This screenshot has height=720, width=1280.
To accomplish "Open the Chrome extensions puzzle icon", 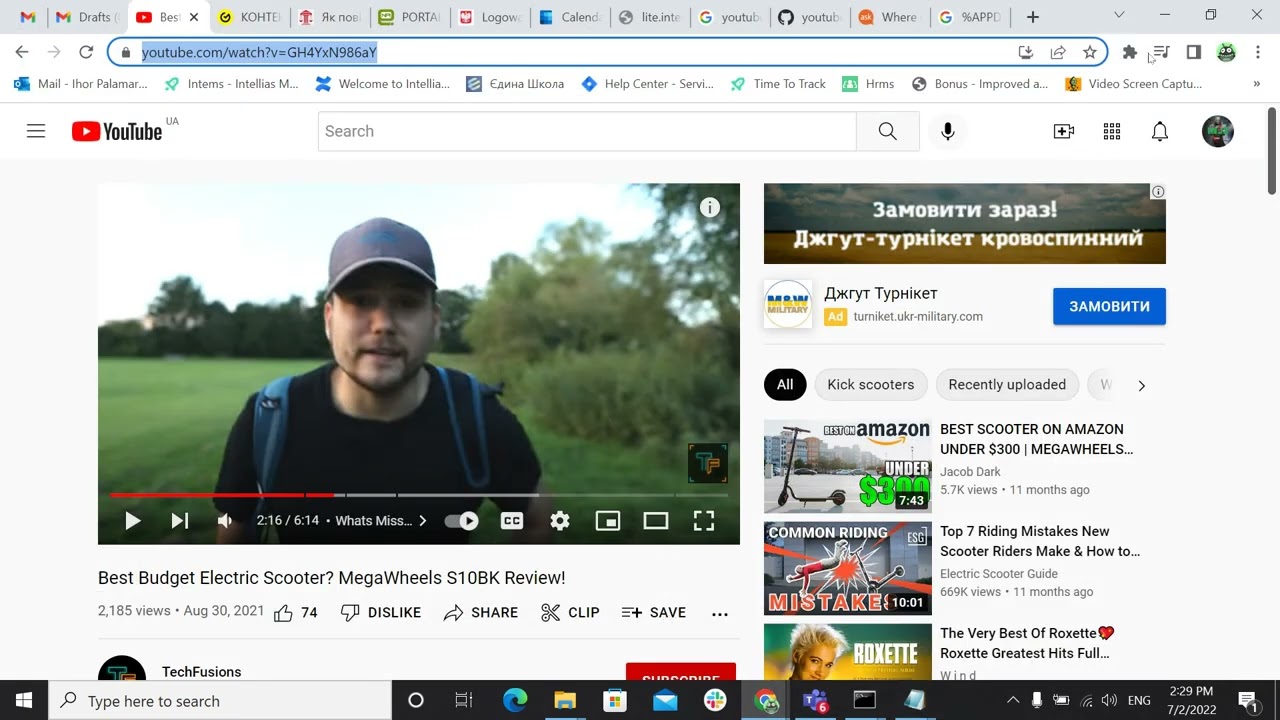I will click(x=1130, y=52).
